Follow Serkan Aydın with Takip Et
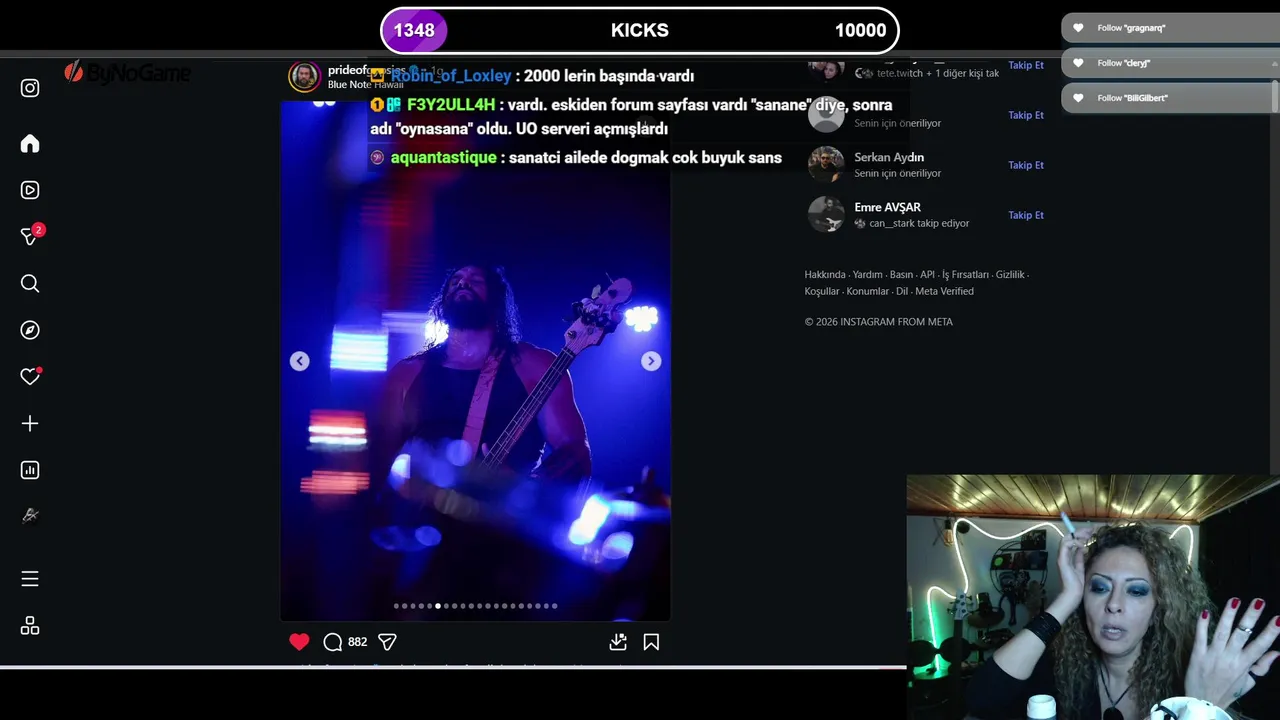This screenshot has height=720, width=1280. (1025, 165)
